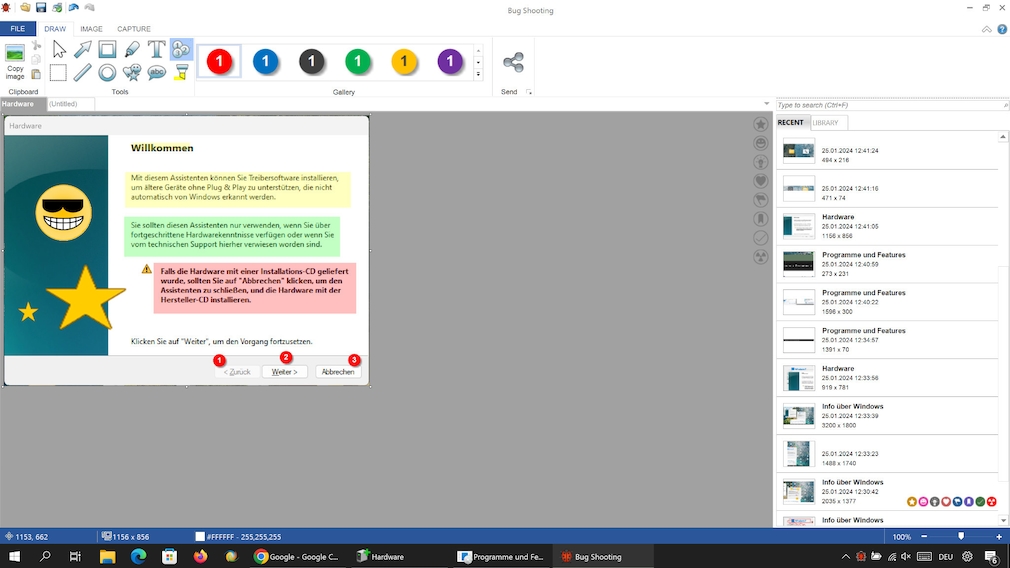
Task: Expand the counter Gallery styles list
Action: tap(478, 74)
